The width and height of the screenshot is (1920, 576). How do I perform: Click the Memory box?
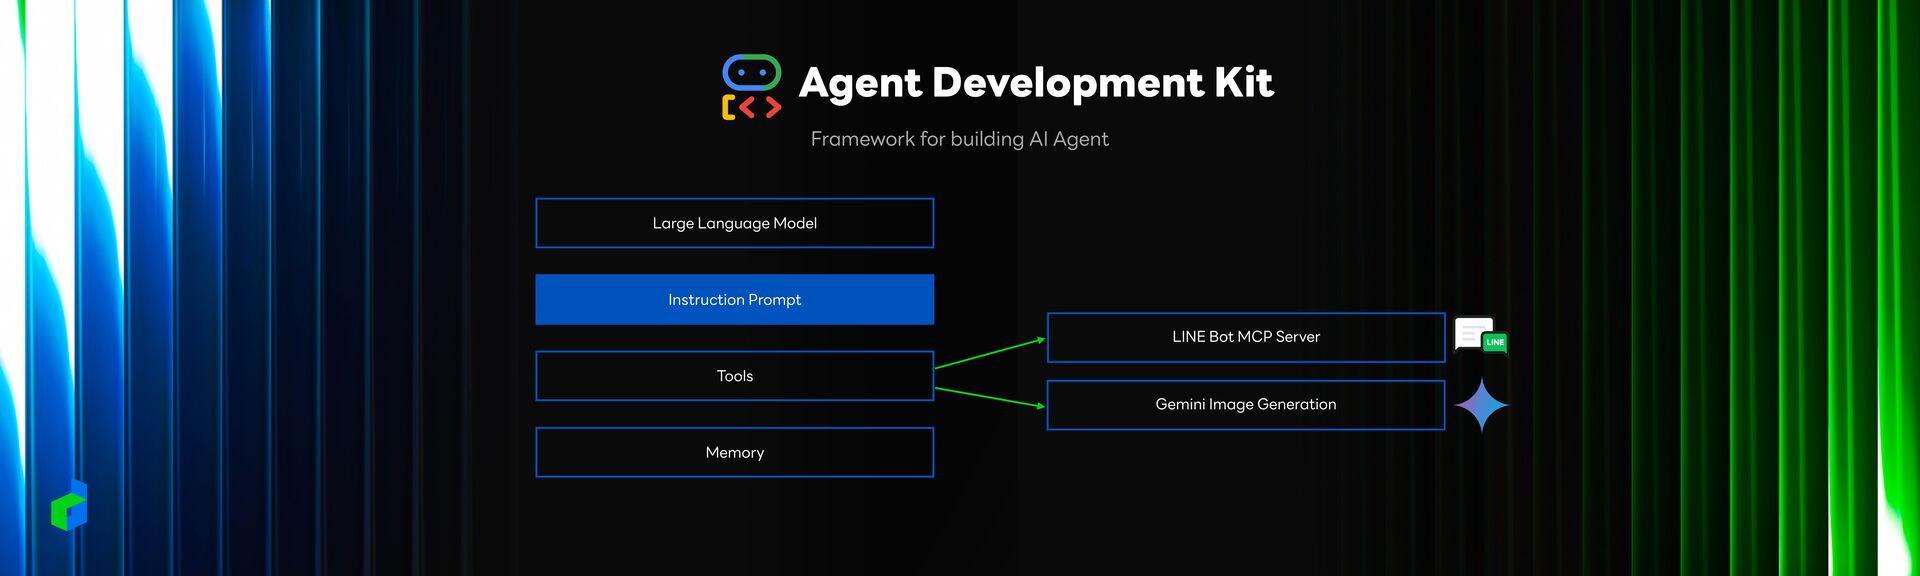click(x=735, y=453)
